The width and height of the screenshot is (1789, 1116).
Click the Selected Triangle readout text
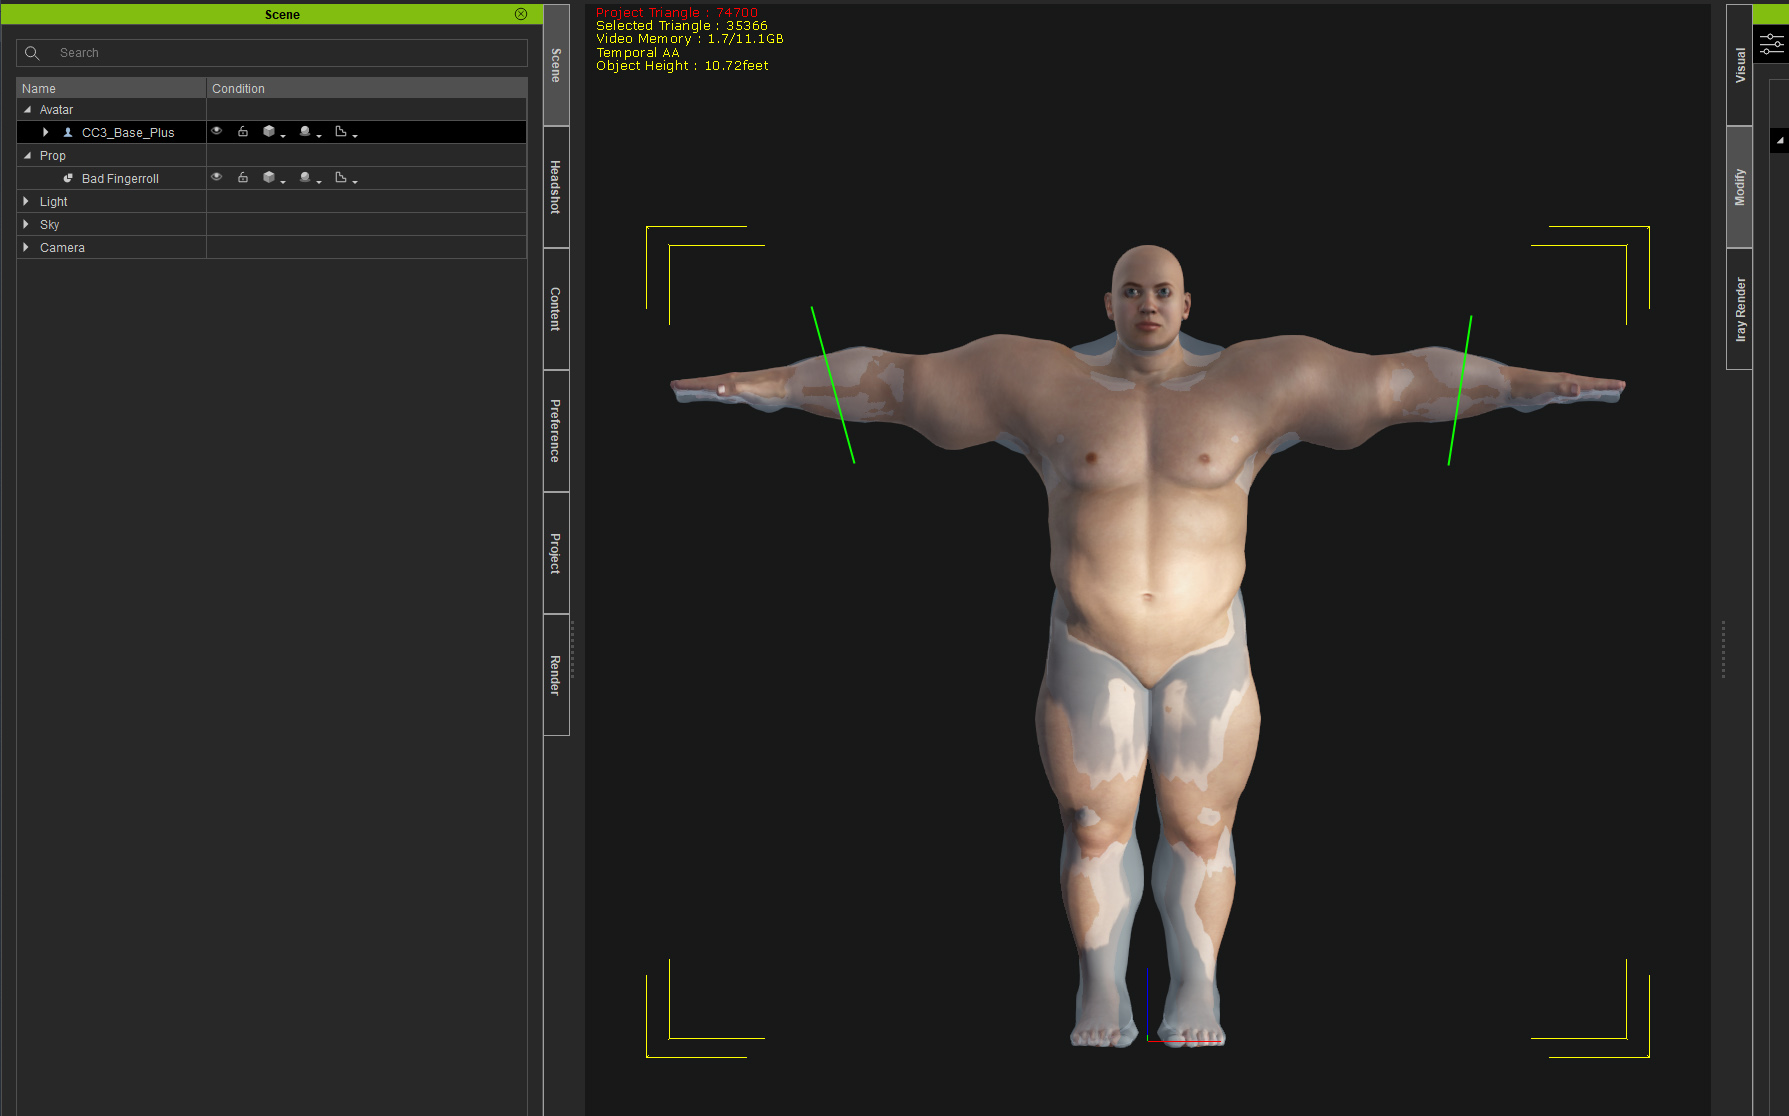pos(682,26)
